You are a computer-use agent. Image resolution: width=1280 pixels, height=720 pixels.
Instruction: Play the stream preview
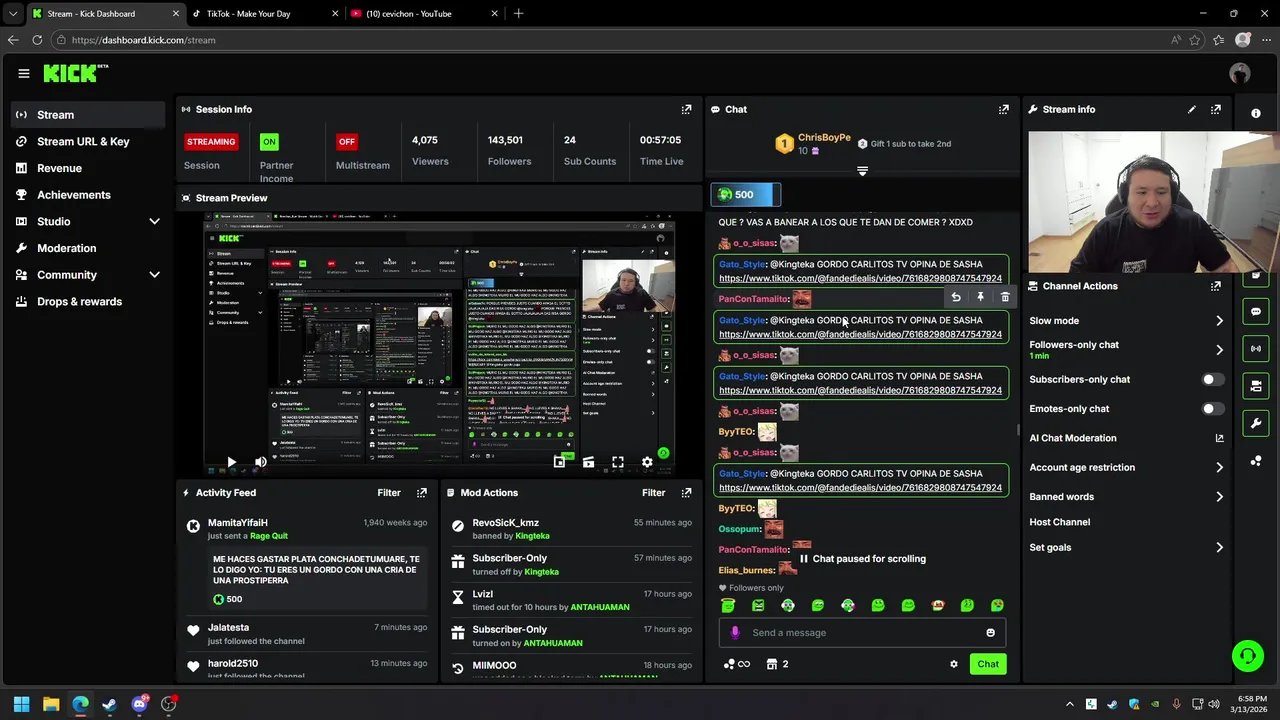click(231, 462)
